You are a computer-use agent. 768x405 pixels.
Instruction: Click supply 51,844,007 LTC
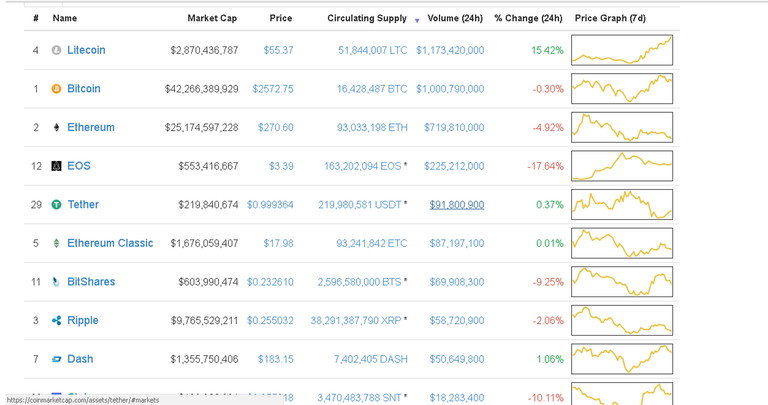373,50
